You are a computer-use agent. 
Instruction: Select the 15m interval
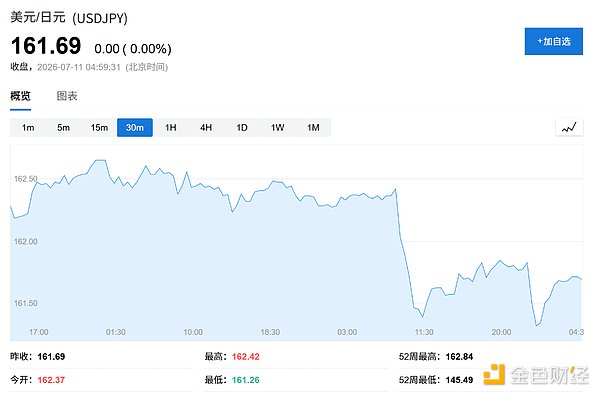tap(99, 127)
